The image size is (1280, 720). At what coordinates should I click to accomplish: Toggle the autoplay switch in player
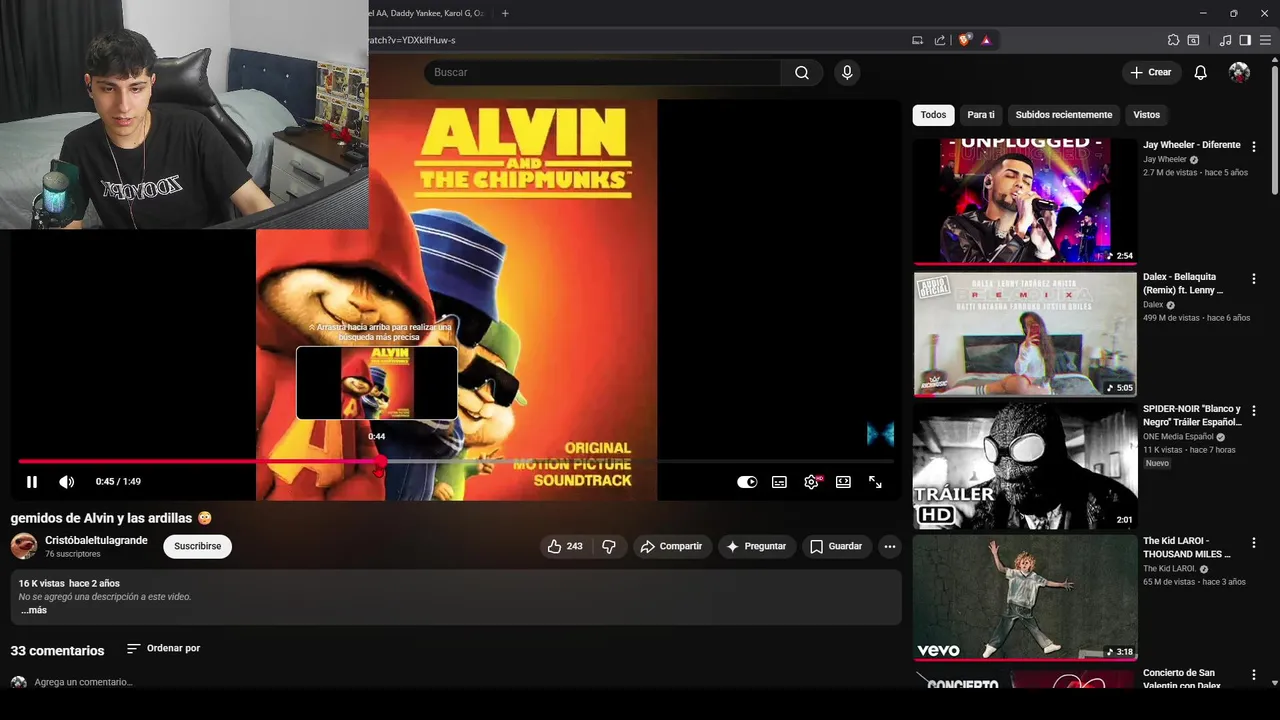[747, 482]
